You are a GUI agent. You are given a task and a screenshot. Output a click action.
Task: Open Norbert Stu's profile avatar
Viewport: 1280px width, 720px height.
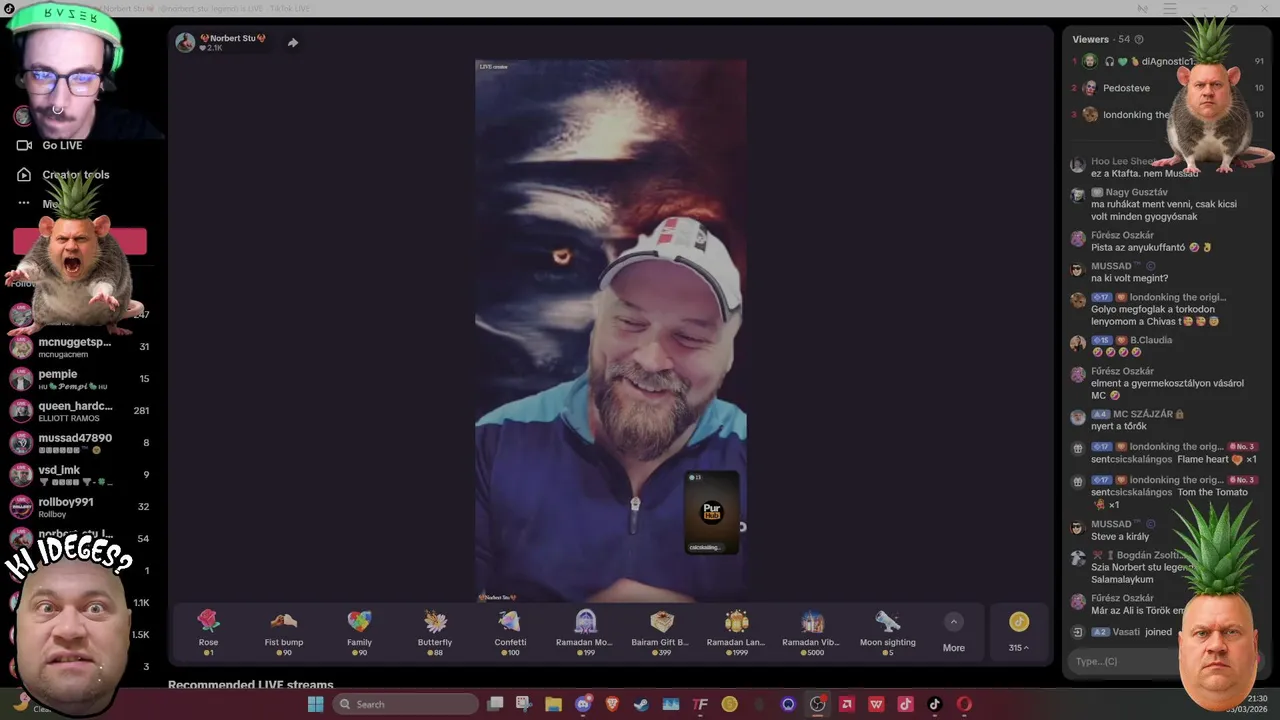click(x=185, y=42)
